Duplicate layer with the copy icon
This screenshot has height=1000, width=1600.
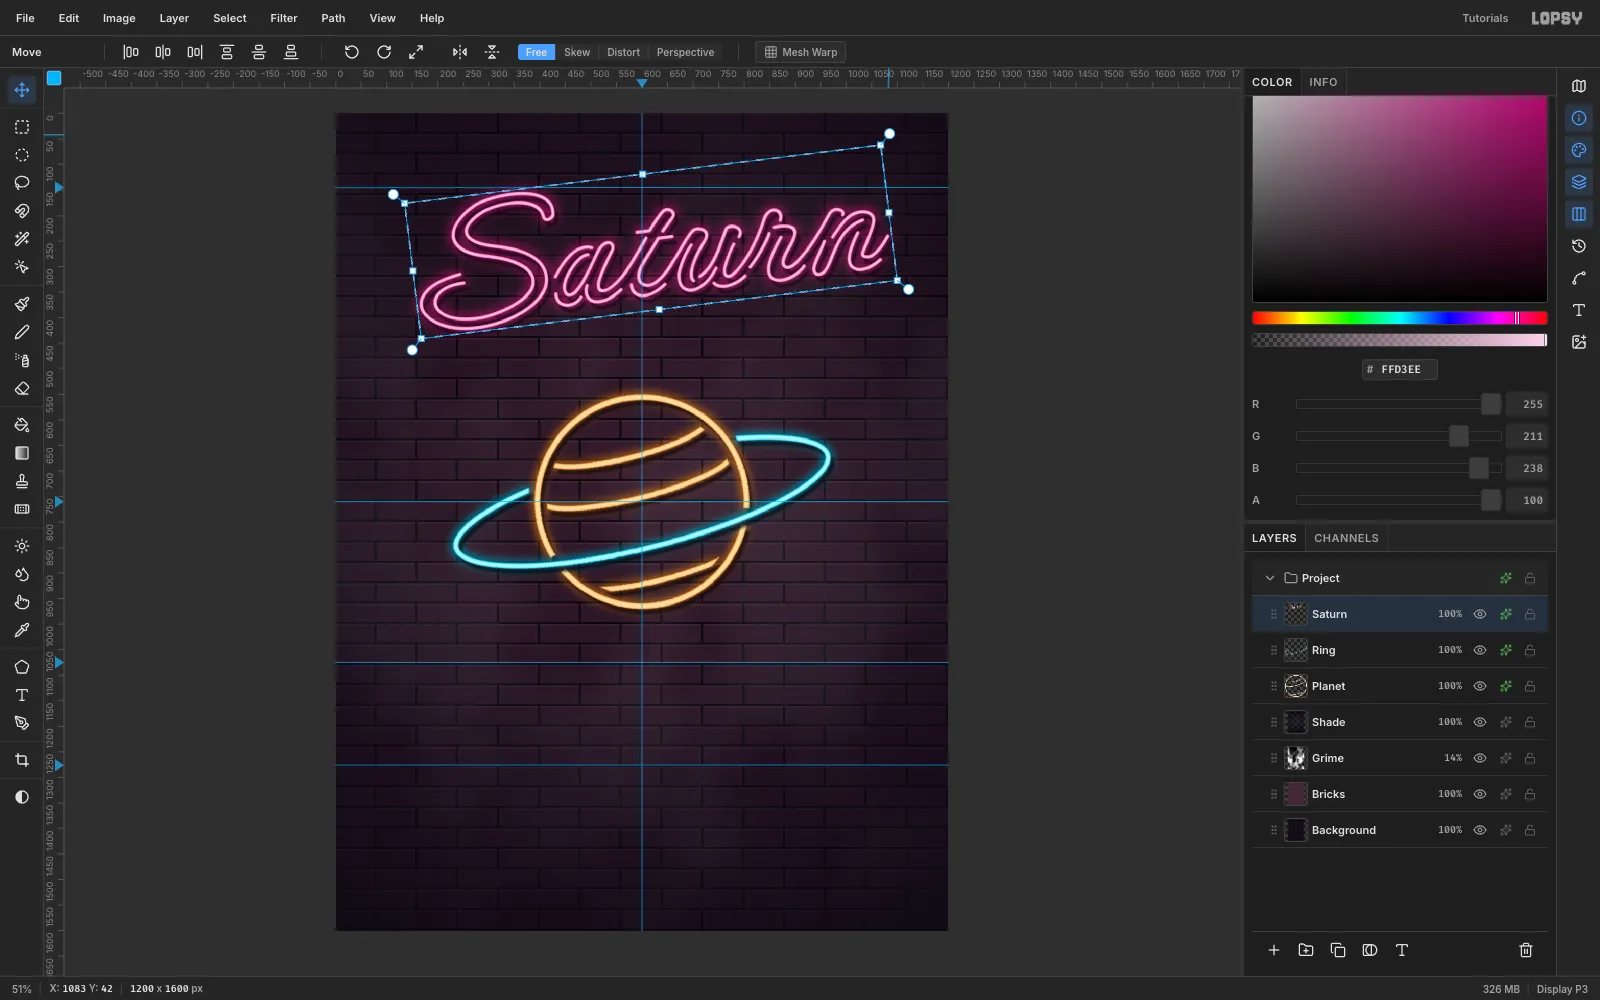tap(1338, 950)
